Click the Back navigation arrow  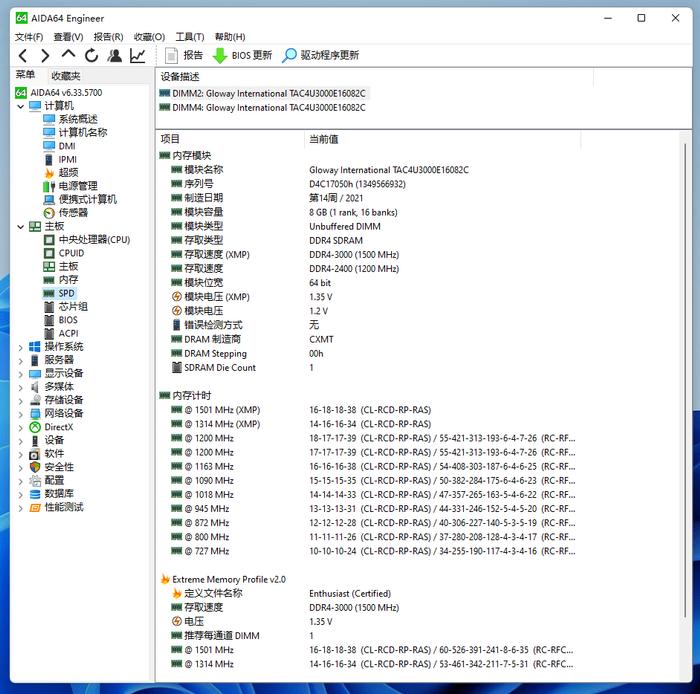[23, 55]
